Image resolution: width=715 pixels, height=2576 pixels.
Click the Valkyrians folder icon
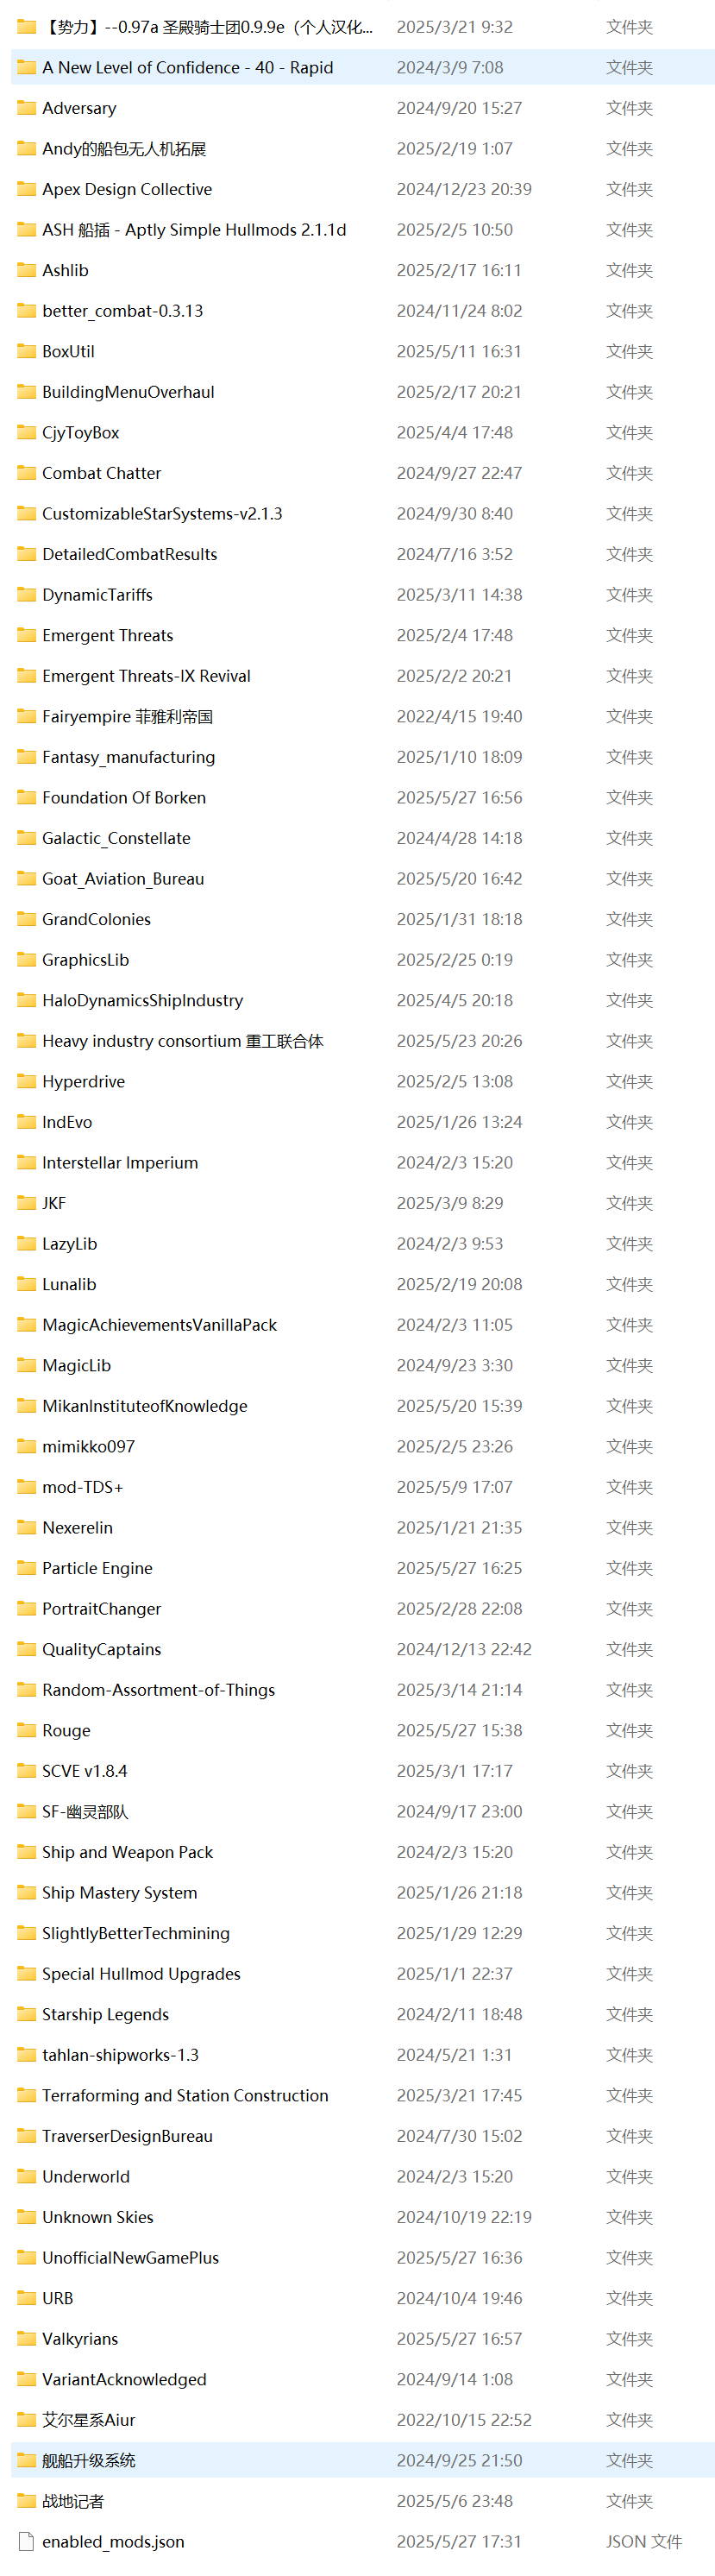[x=27, y=2338]
